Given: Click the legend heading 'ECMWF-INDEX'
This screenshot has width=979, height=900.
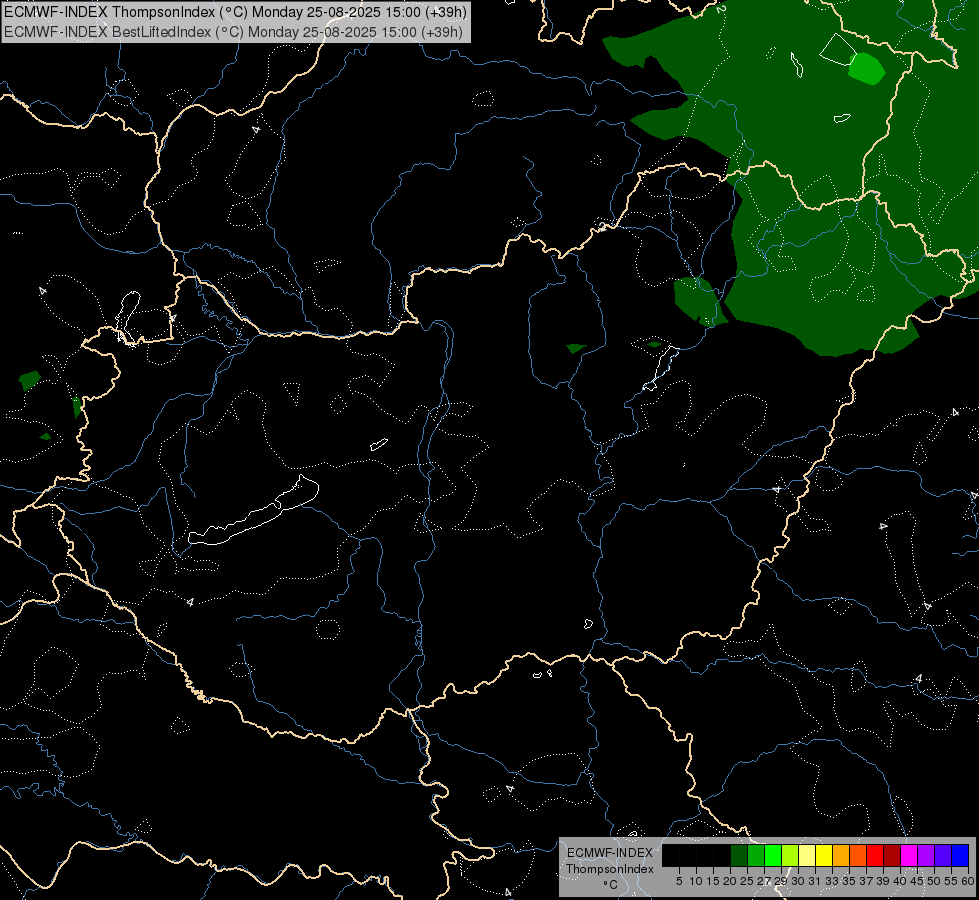Looking at the screenshot, I should click(610, 853).
